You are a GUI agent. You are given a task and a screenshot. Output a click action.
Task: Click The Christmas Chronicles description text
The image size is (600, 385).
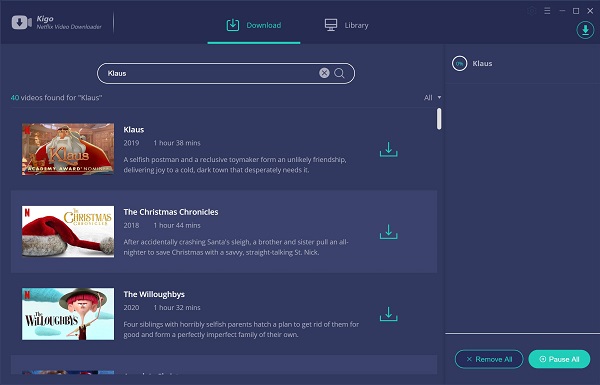pos(236,247)
